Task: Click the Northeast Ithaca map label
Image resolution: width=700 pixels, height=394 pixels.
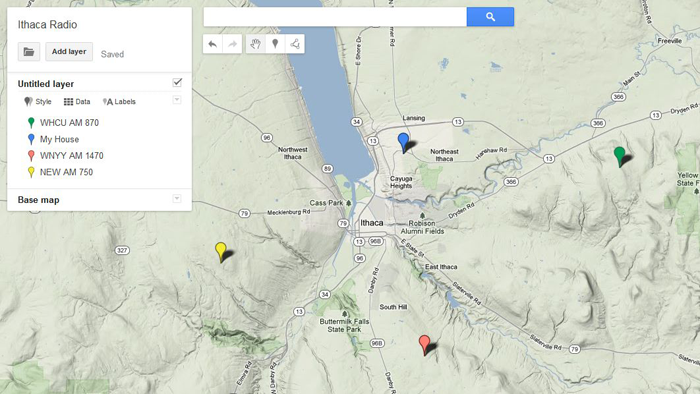Action: point(444,155)
